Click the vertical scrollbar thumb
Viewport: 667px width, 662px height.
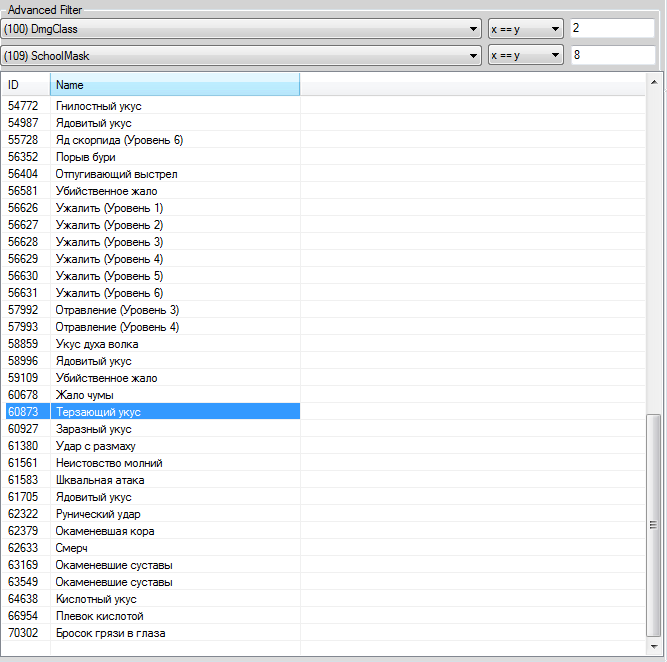click(653, 524)
